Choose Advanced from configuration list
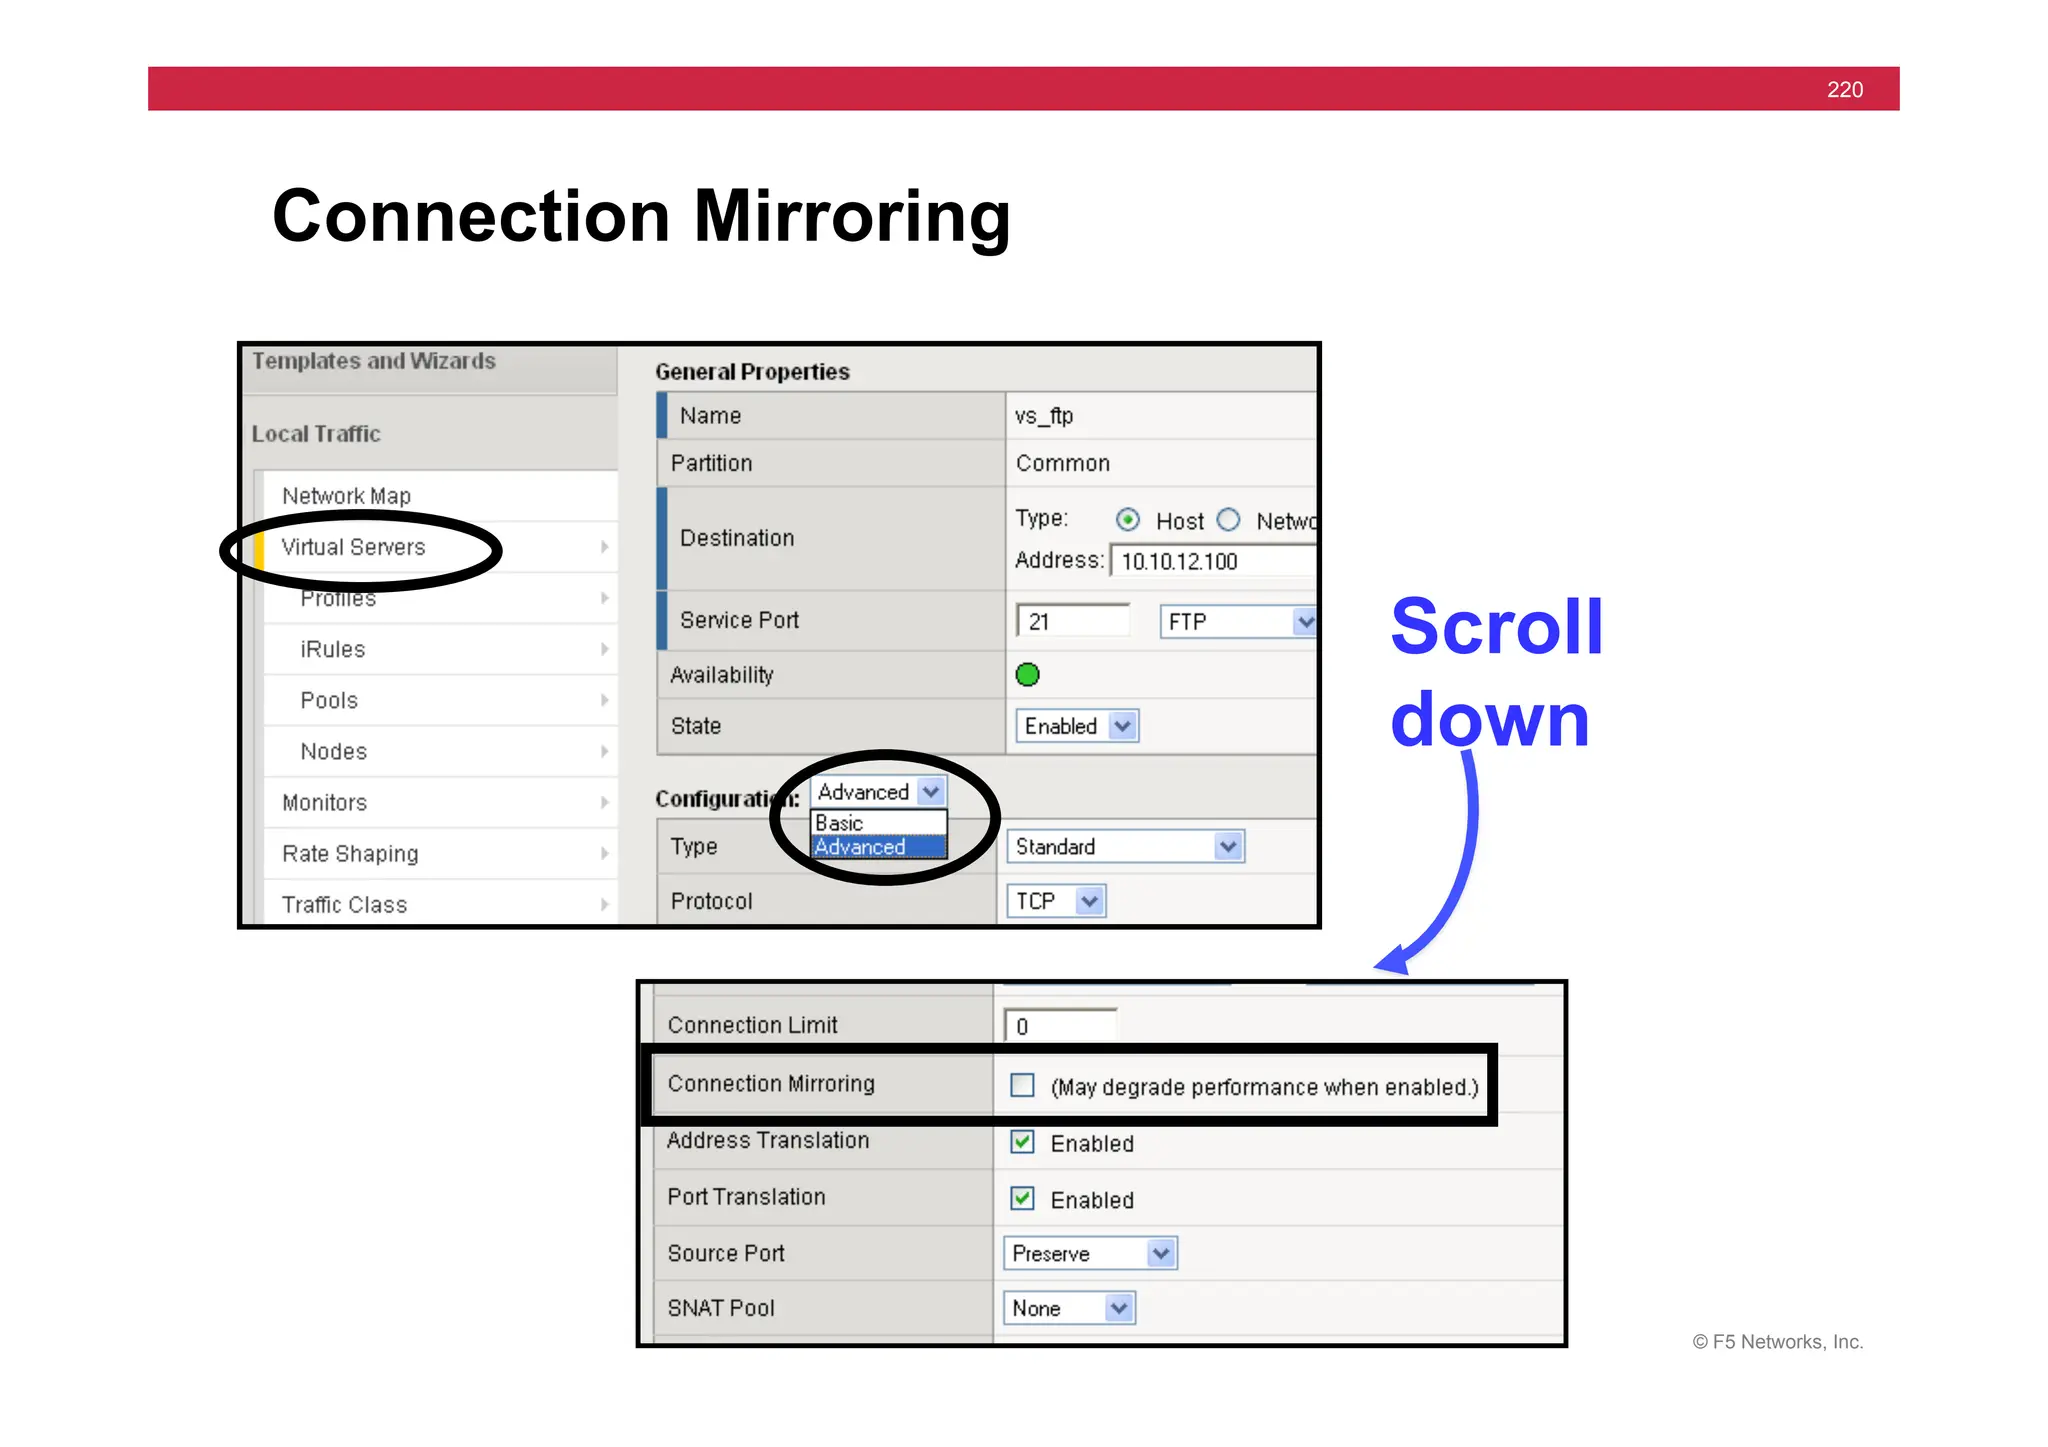 click(x=878, y=847)
